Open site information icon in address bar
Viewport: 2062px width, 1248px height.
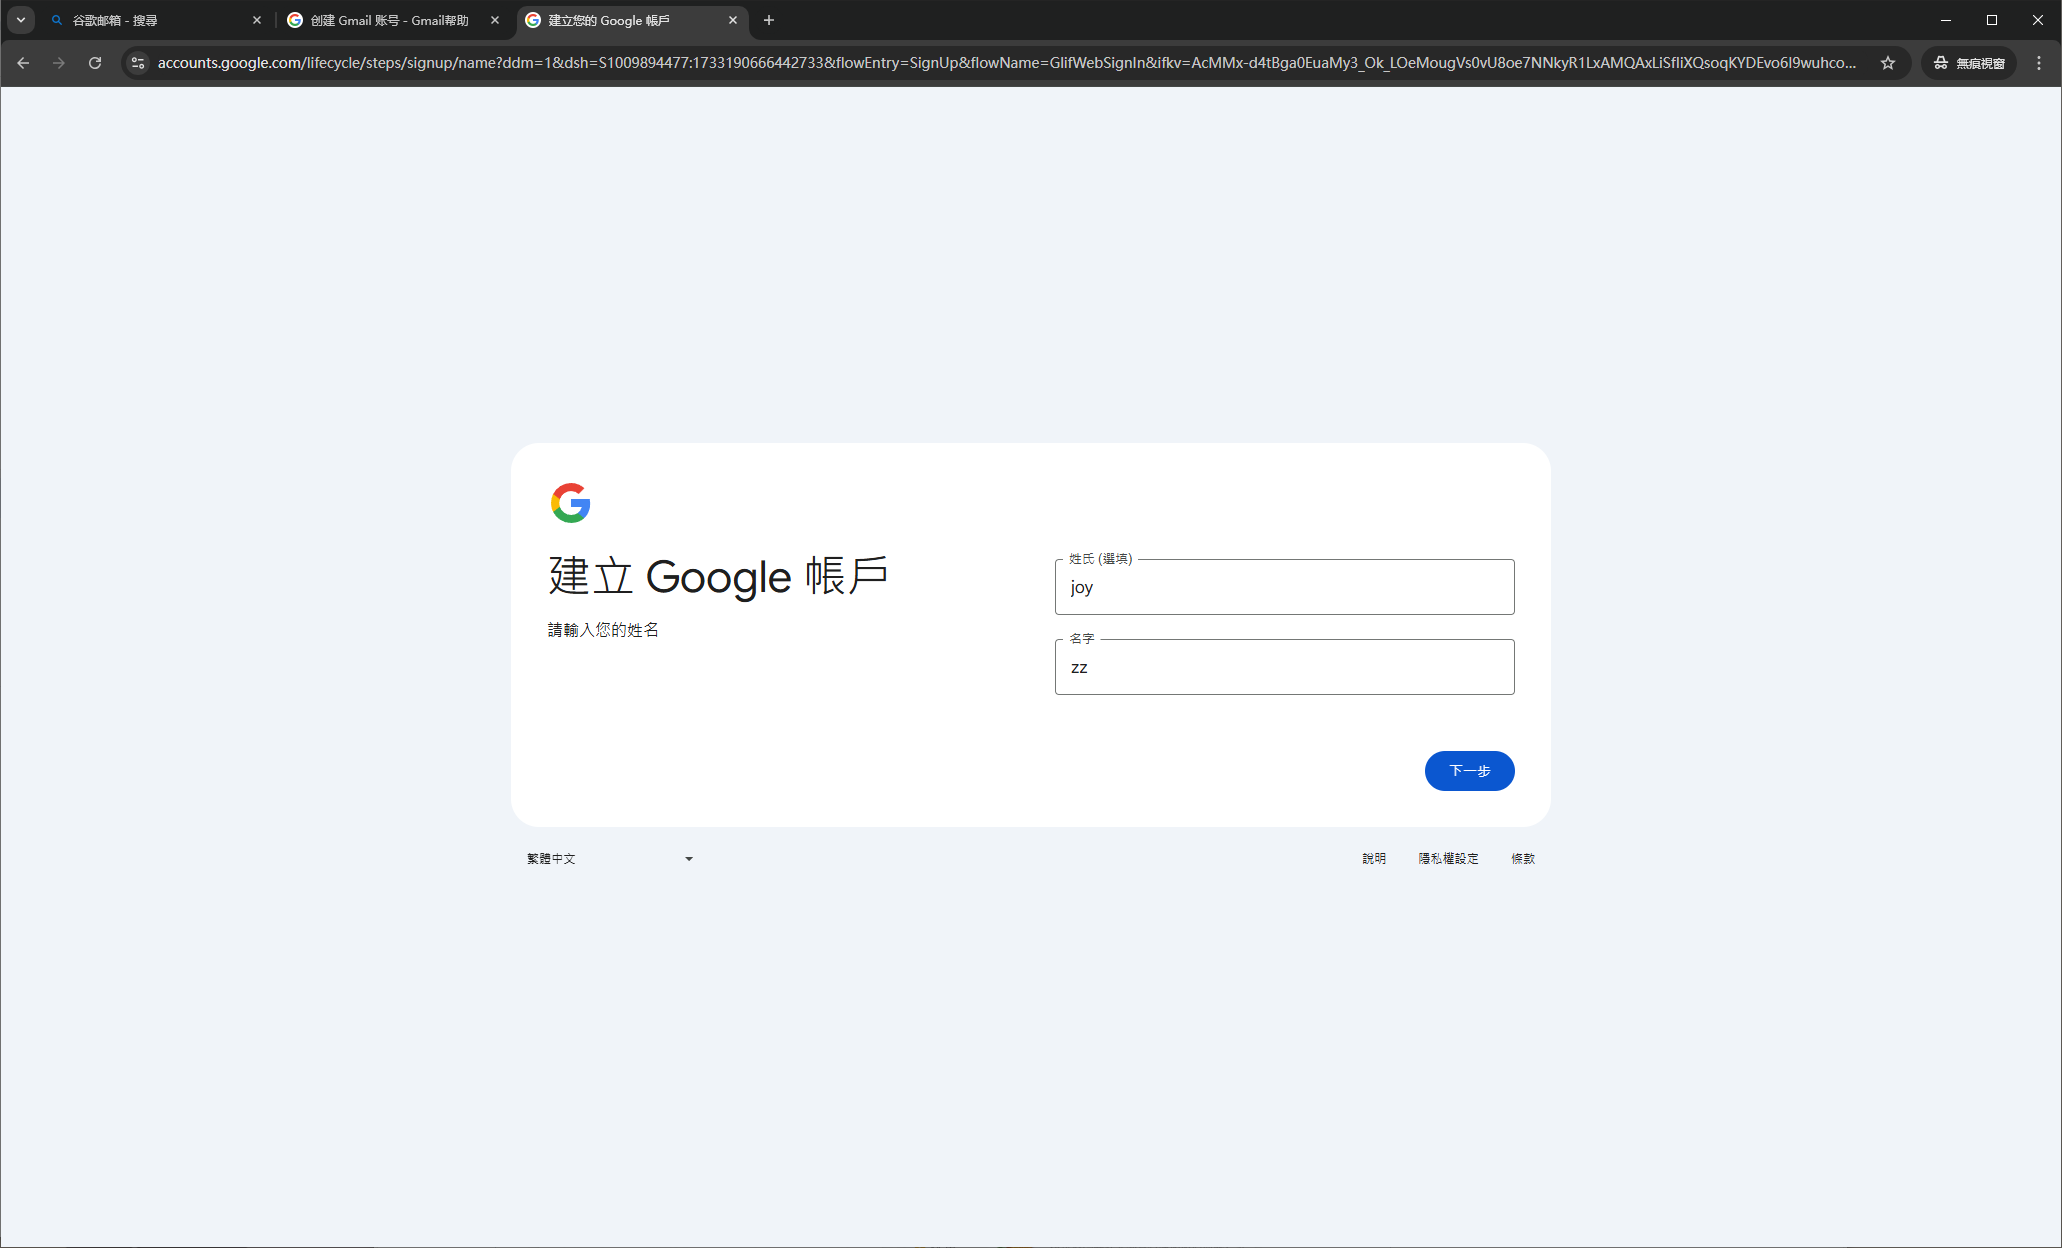click(138, 63)
